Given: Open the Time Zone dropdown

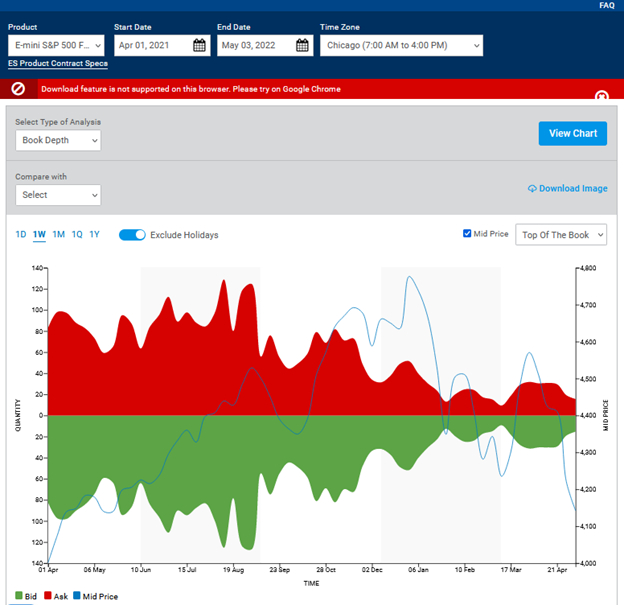Looking at the screenshot, I should point(400,45).
